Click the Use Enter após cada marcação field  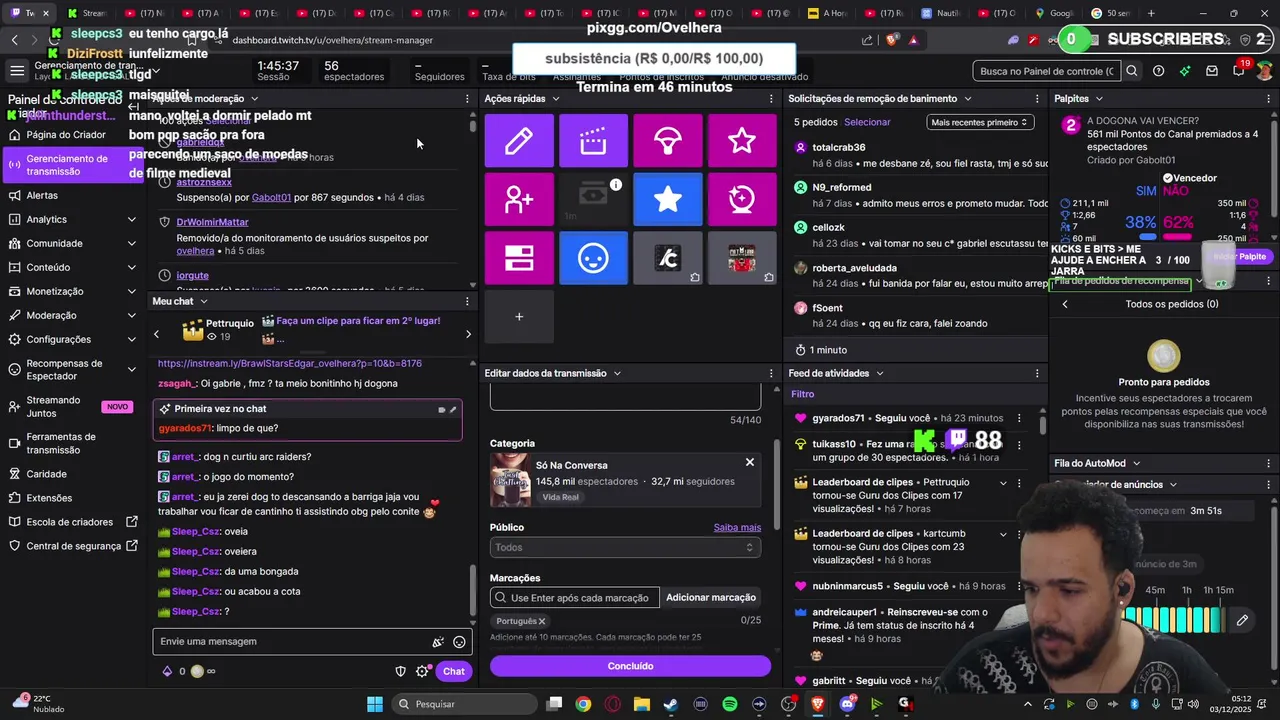pyautogui.click(x=575, y=597)
